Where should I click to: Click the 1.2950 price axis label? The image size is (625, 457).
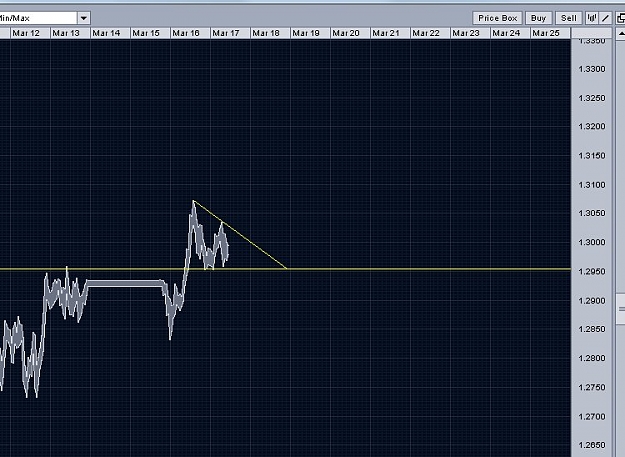tap(592, 271)
